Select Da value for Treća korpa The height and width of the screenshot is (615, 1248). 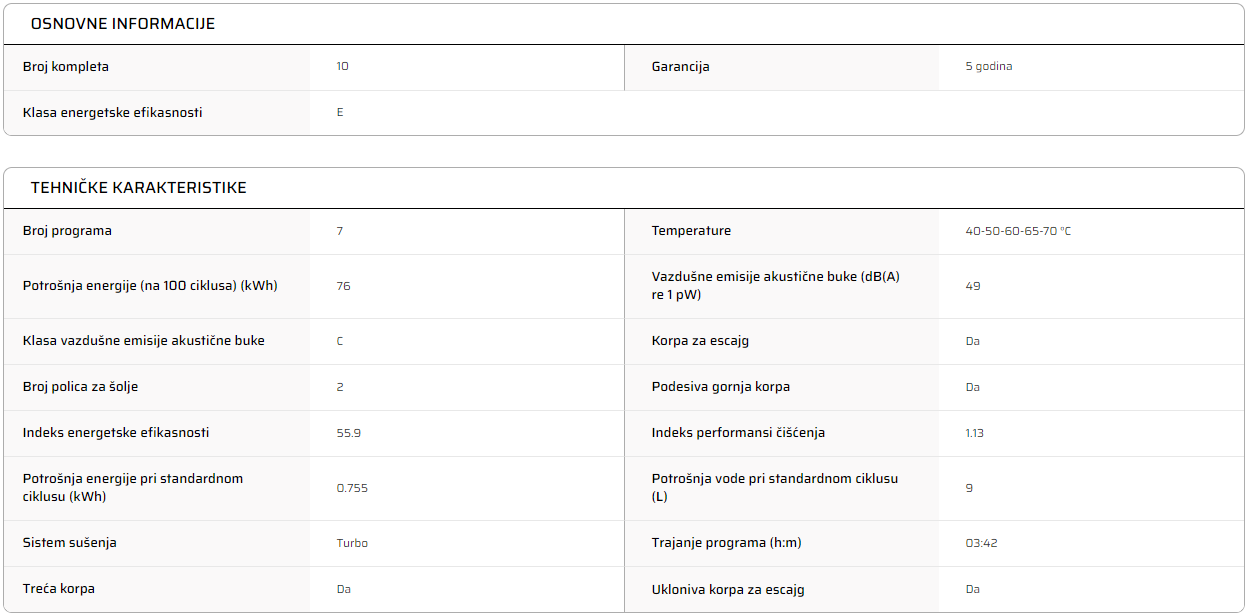click(x=344, y=589)
